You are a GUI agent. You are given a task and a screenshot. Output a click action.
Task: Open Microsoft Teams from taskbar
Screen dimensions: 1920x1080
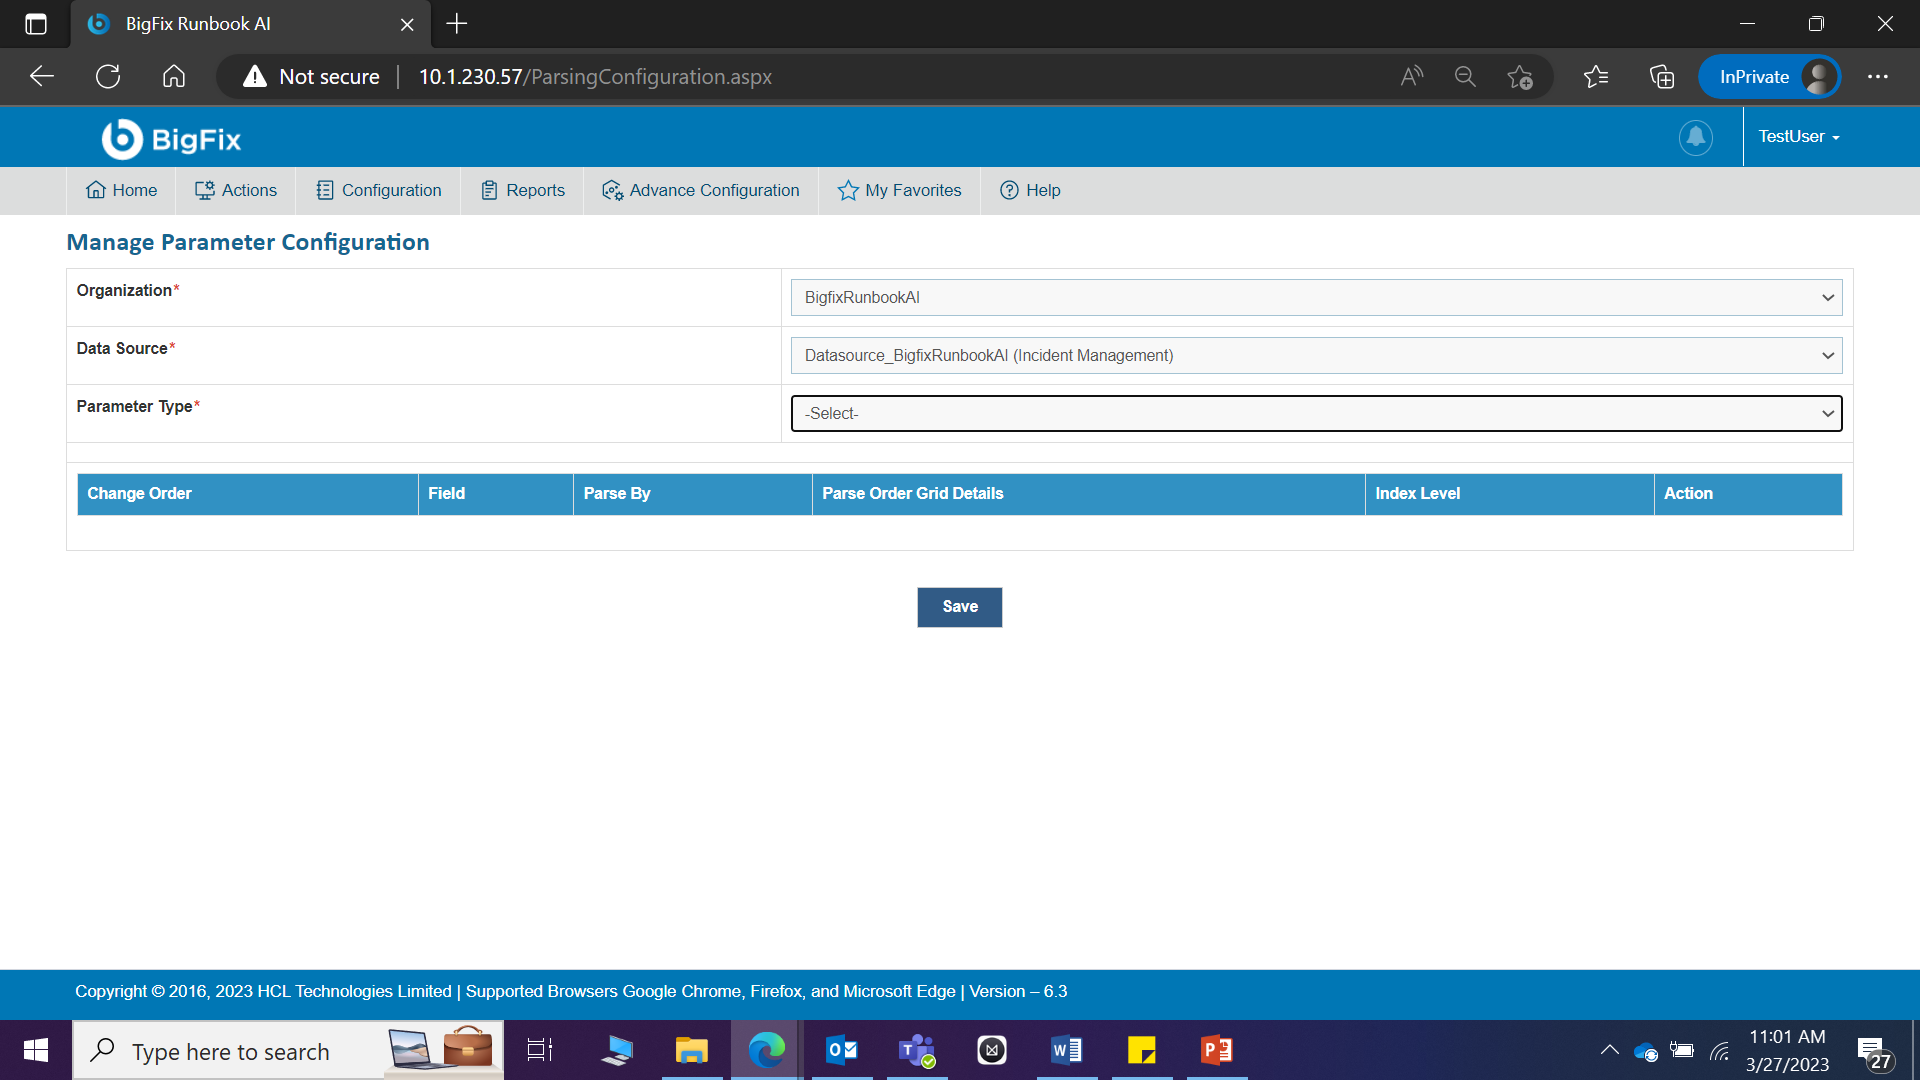pos(917,1050)
